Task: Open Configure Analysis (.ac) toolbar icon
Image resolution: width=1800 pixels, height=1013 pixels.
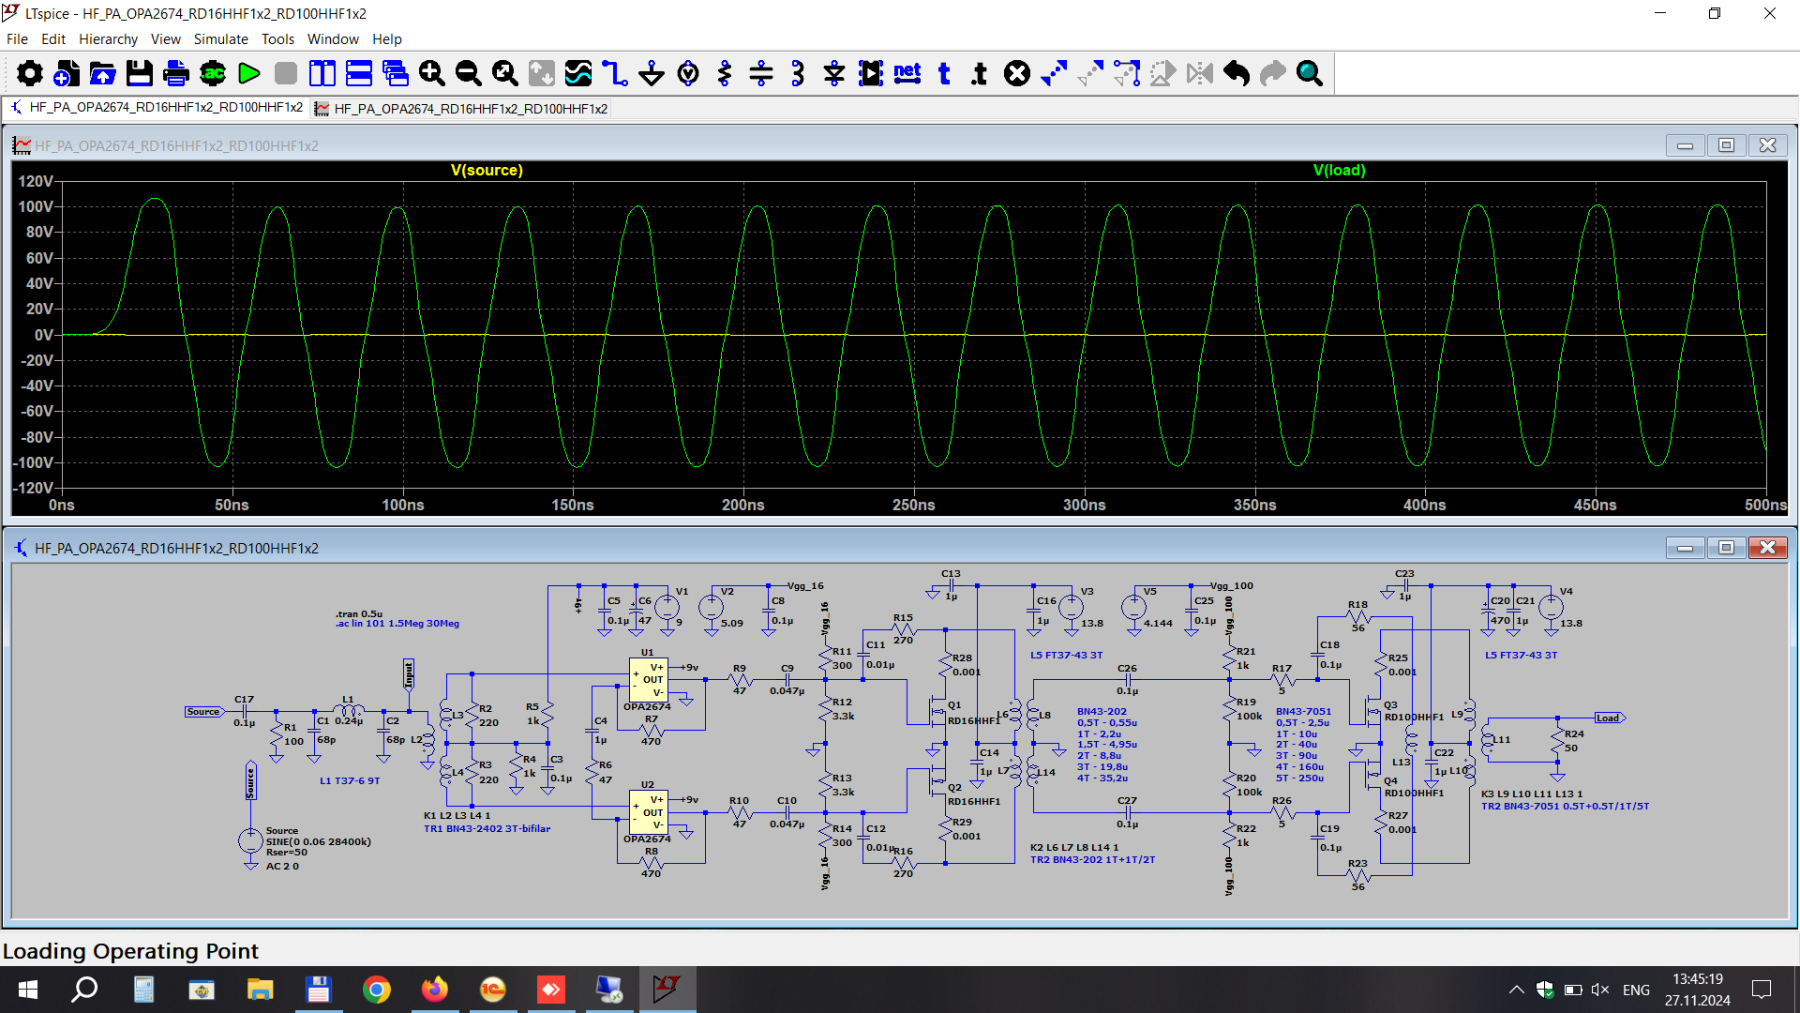Action: click(213, 73)
